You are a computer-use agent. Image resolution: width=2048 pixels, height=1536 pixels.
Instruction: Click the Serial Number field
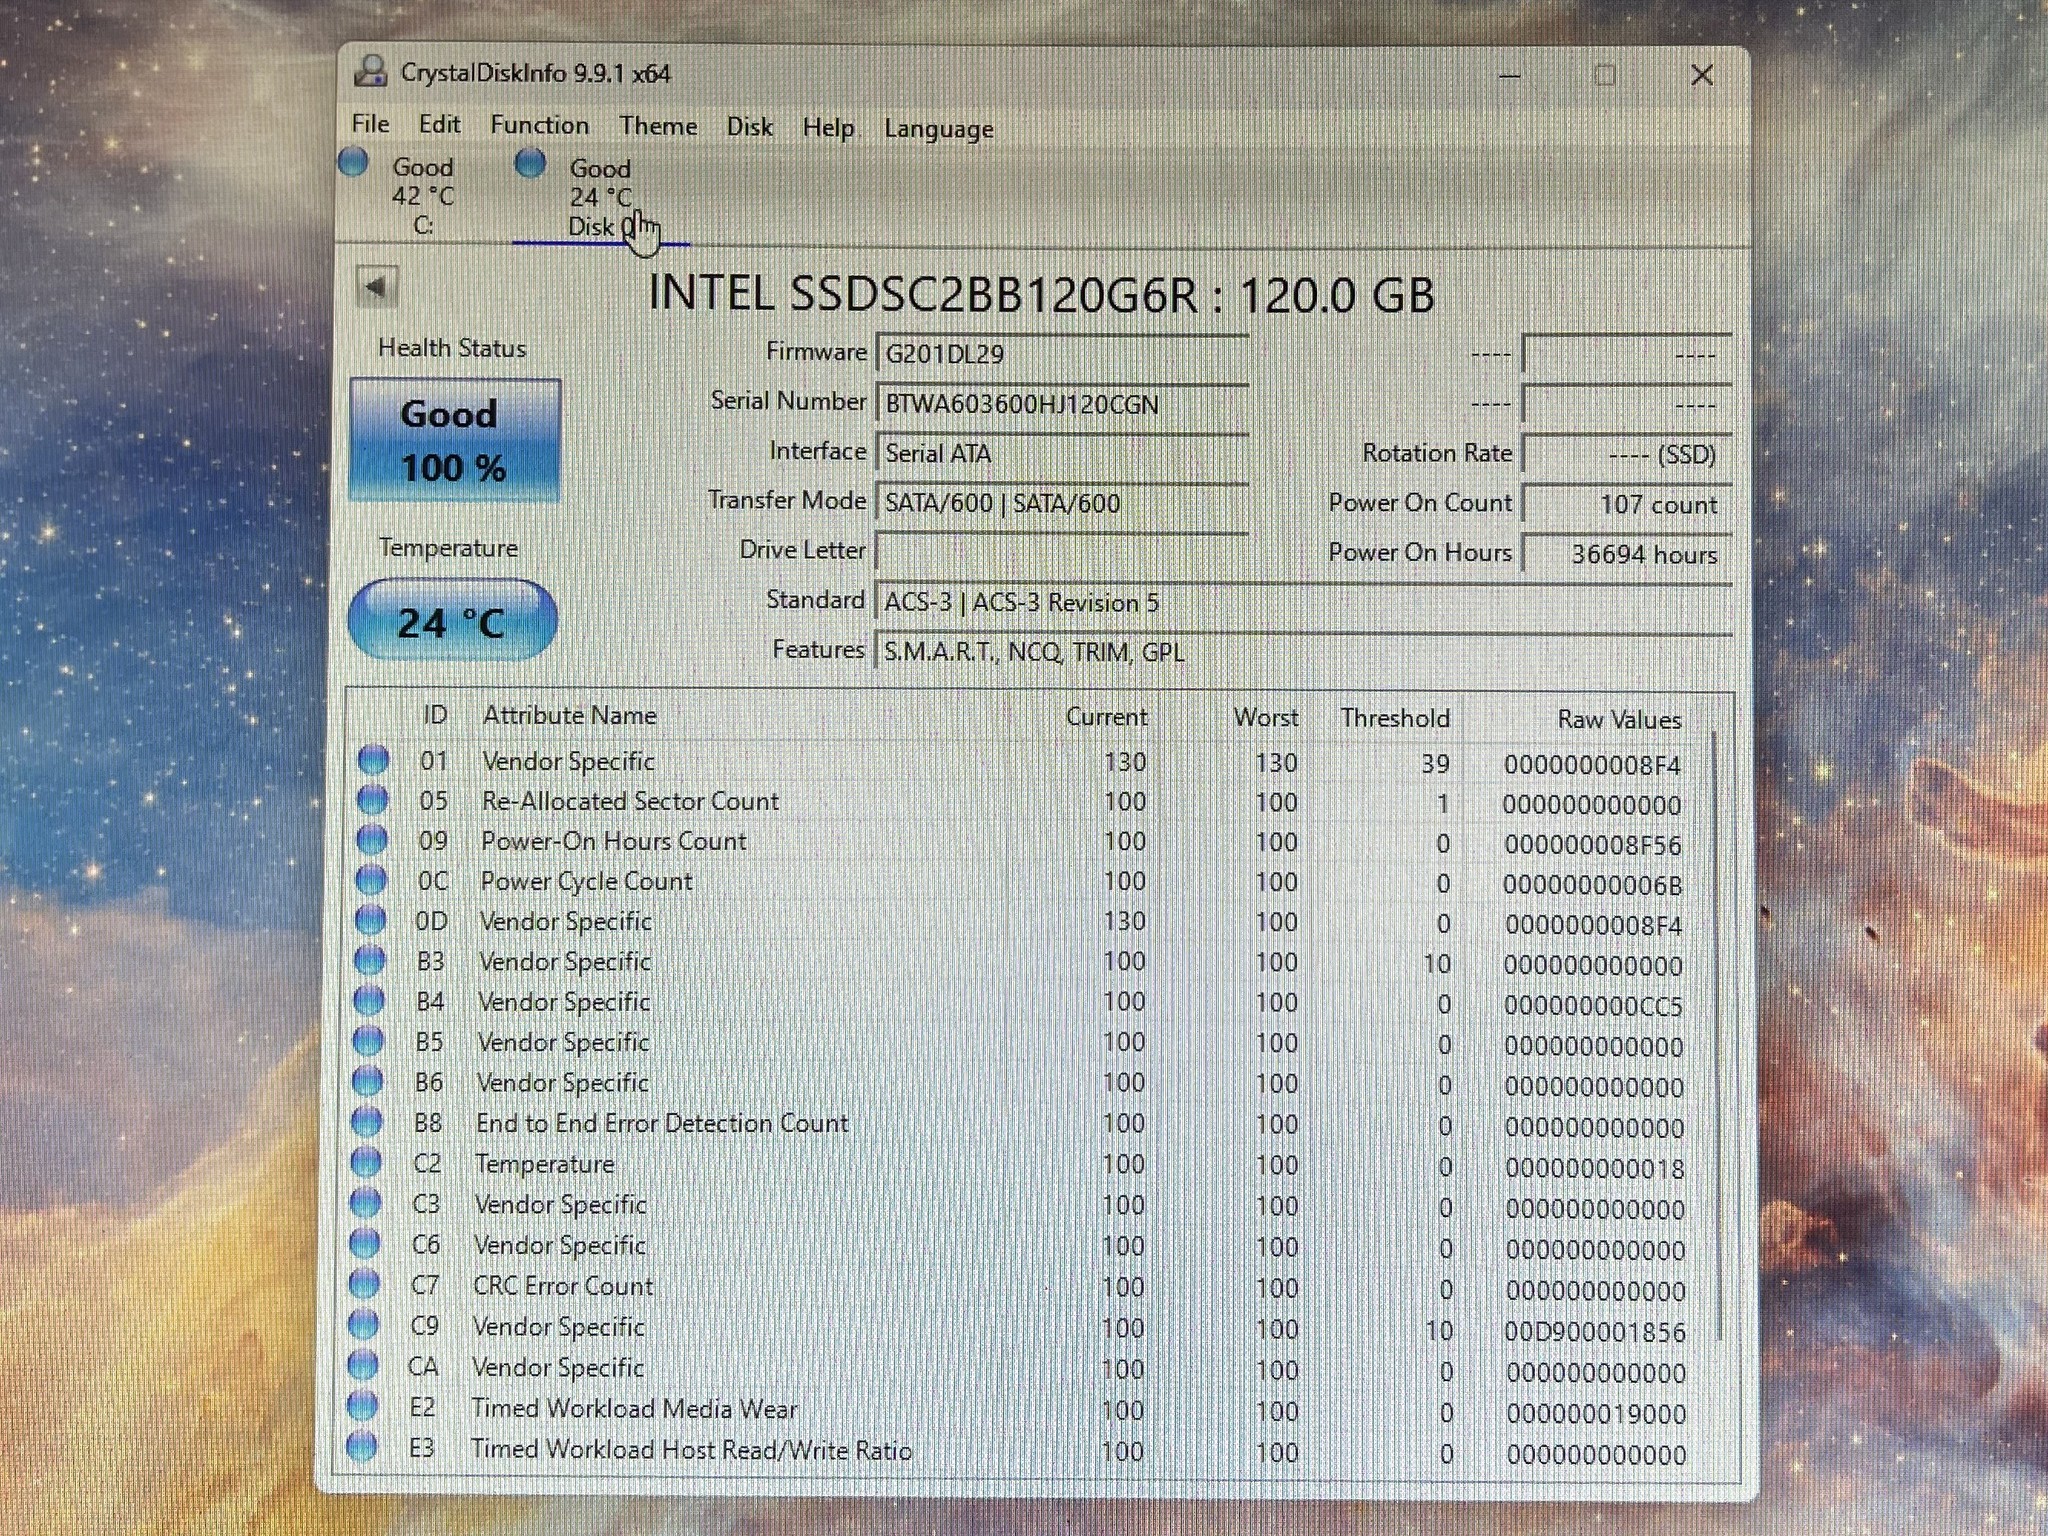[1062, 404]
